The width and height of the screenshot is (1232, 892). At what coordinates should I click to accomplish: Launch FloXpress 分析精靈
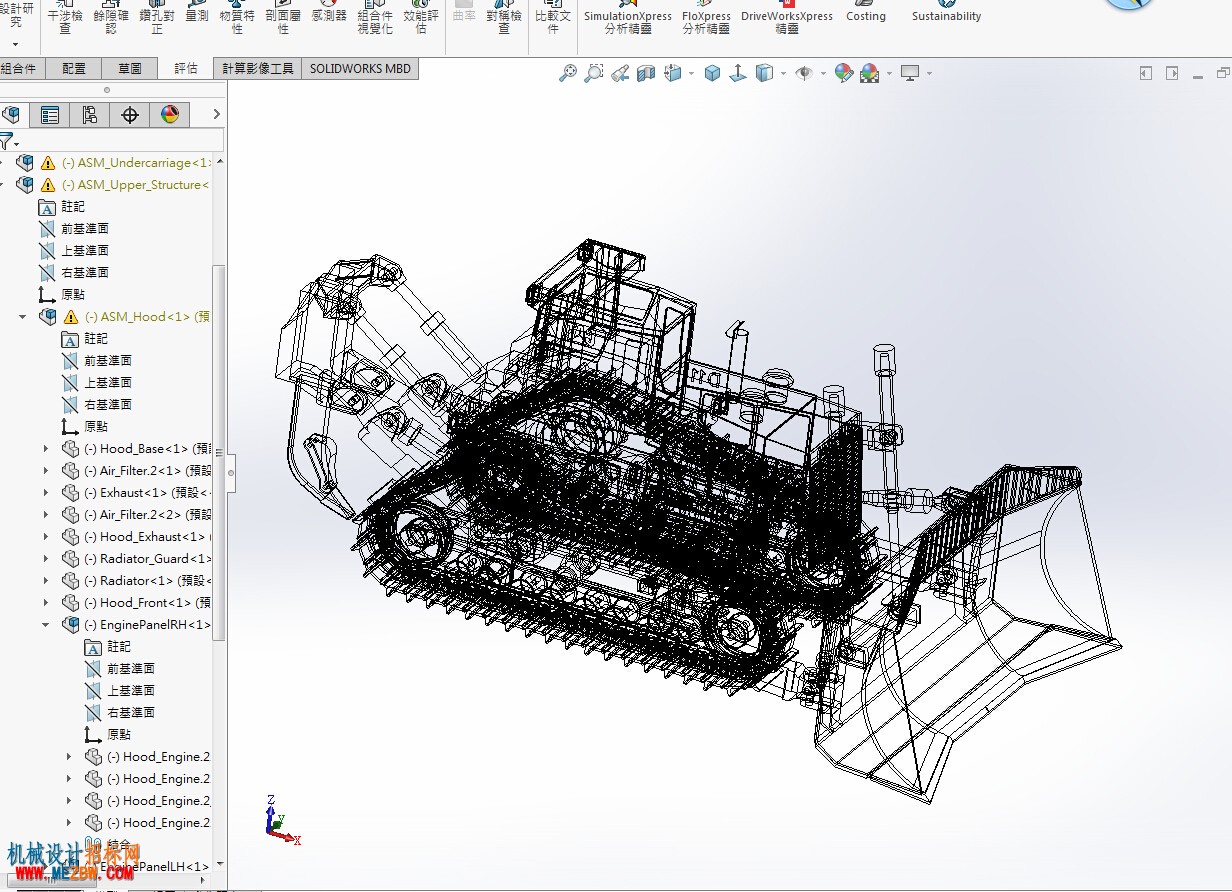(x=706, y=18)
